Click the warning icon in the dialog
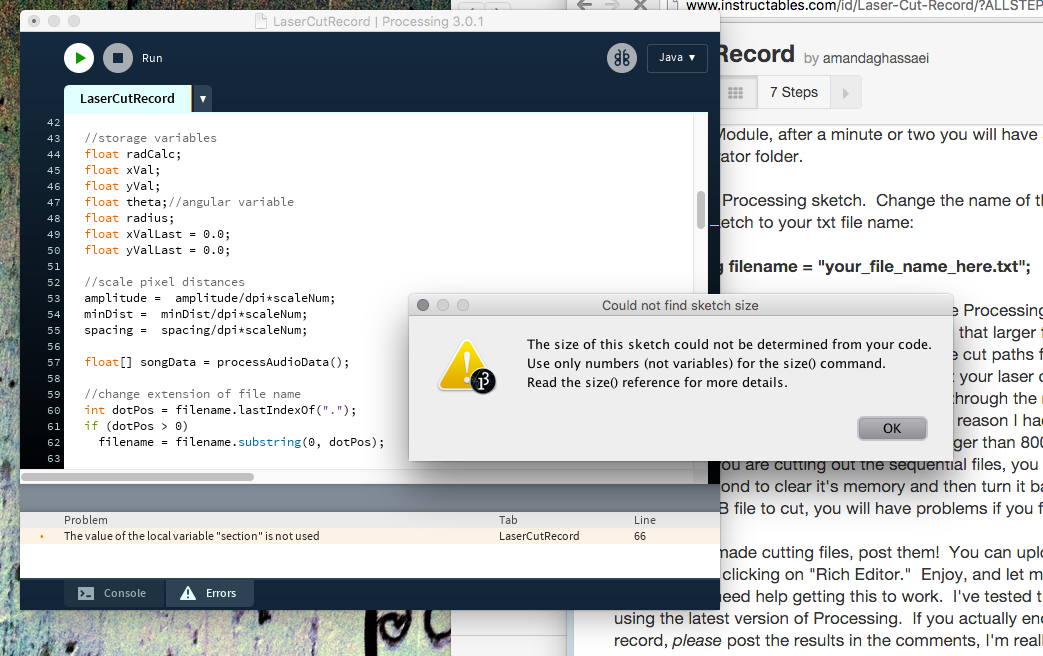 coord(467,366)
